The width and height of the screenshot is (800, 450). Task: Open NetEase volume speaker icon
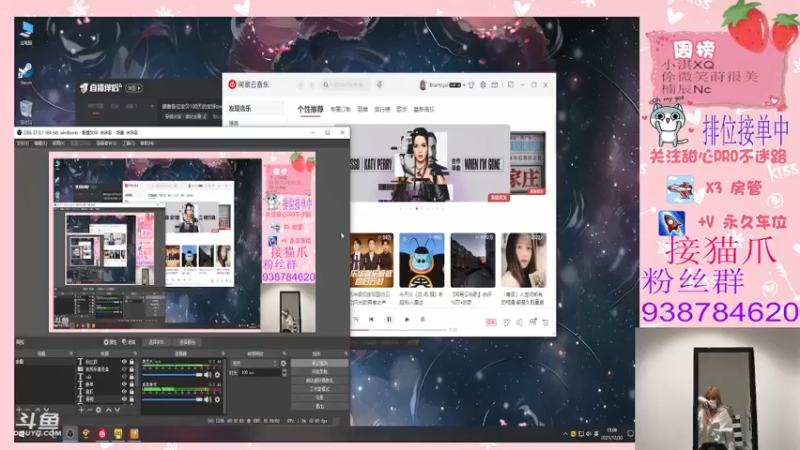click(519, 322)
